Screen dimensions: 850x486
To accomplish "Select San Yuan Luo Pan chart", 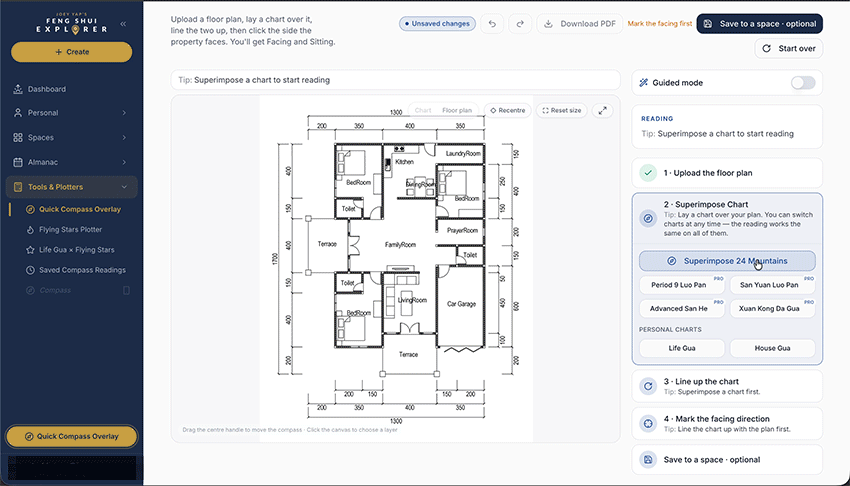I will coord(772,285).
